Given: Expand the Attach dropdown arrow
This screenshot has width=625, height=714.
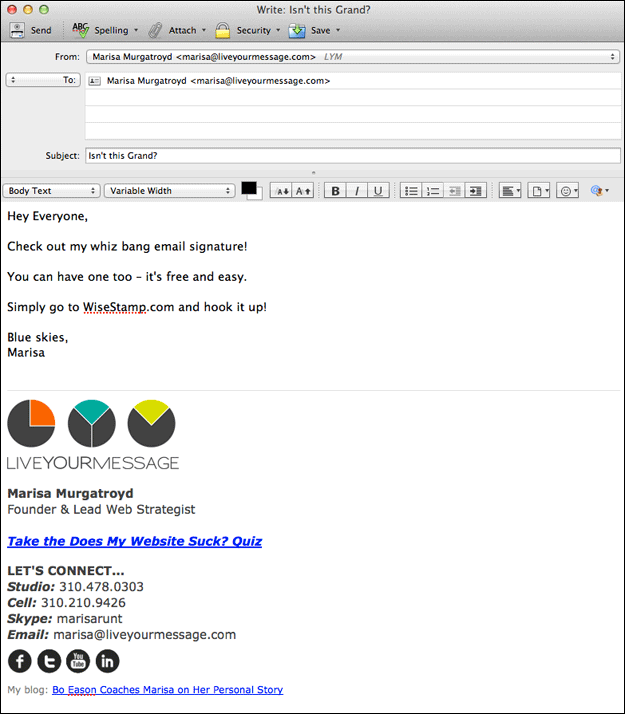Looking at the screenshot, I should click(204, 31).
